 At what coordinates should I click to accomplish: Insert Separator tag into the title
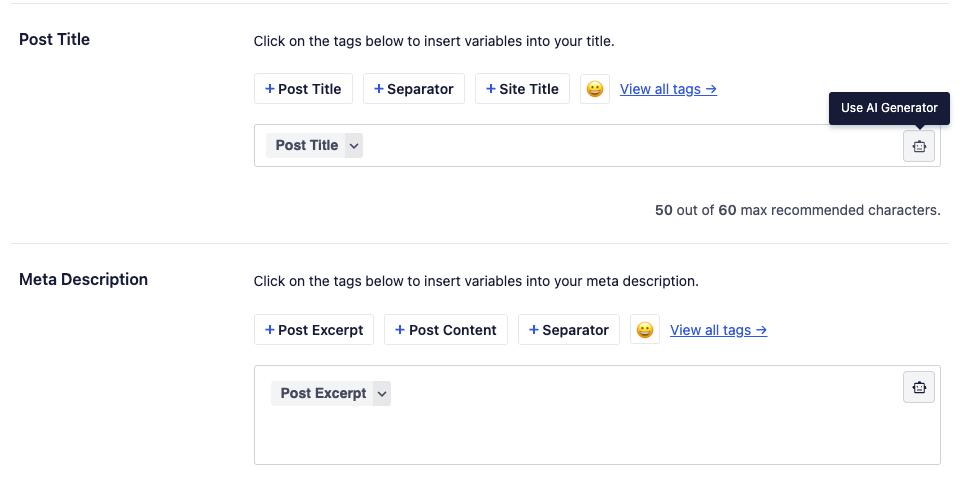[414, 89]
